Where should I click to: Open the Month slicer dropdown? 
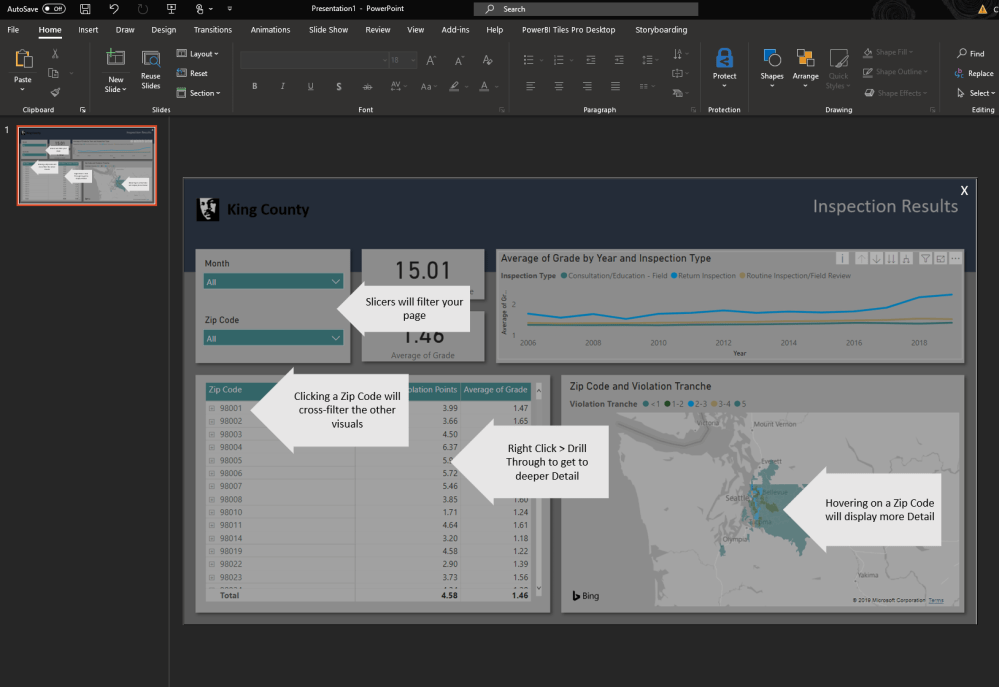point(336,281)
